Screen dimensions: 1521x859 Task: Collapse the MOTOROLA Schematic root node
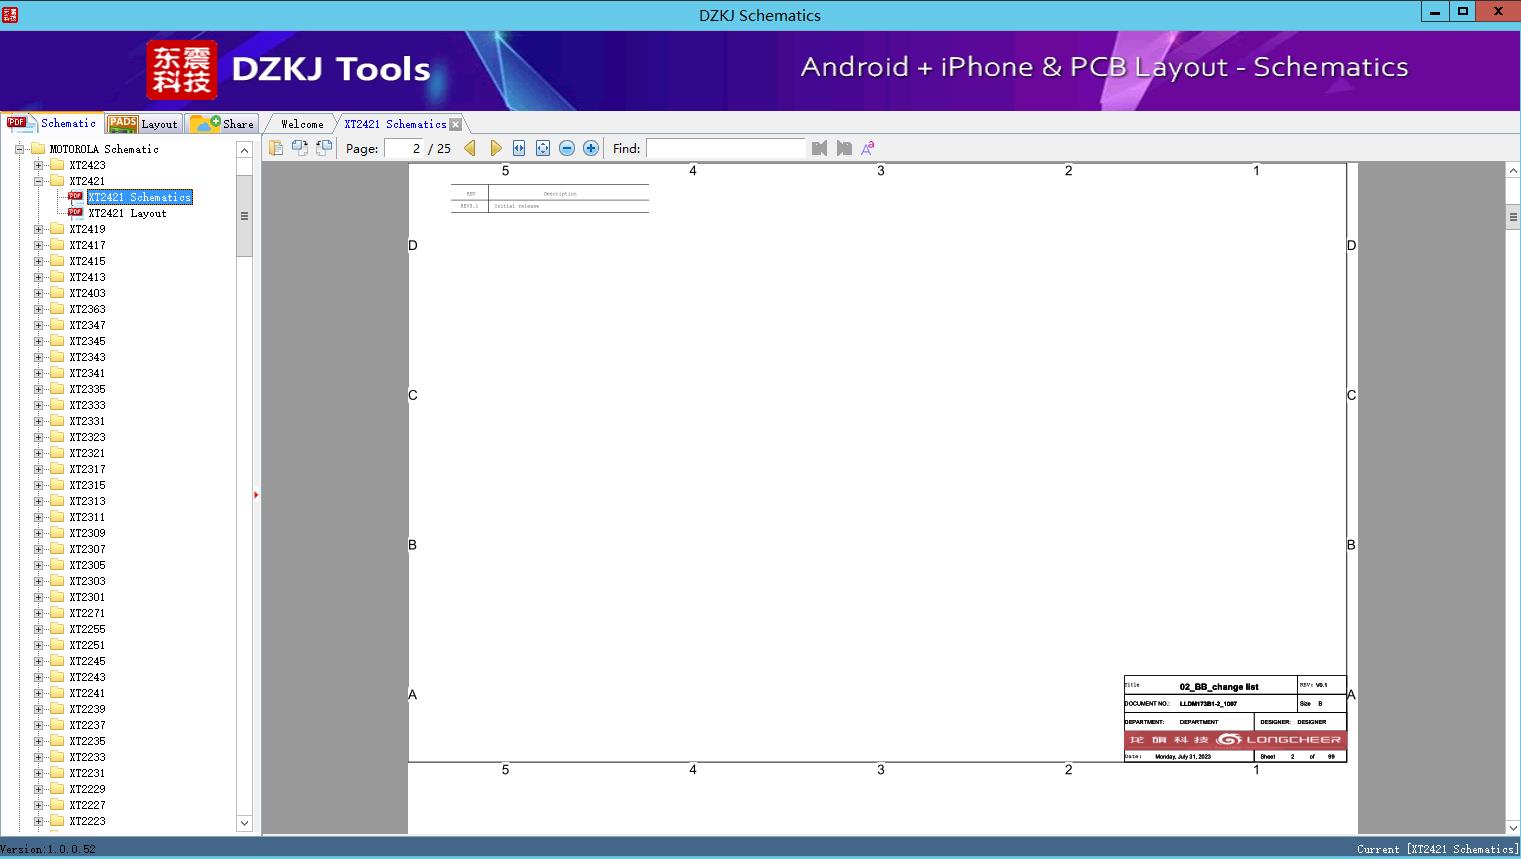(x=19, y=149)
